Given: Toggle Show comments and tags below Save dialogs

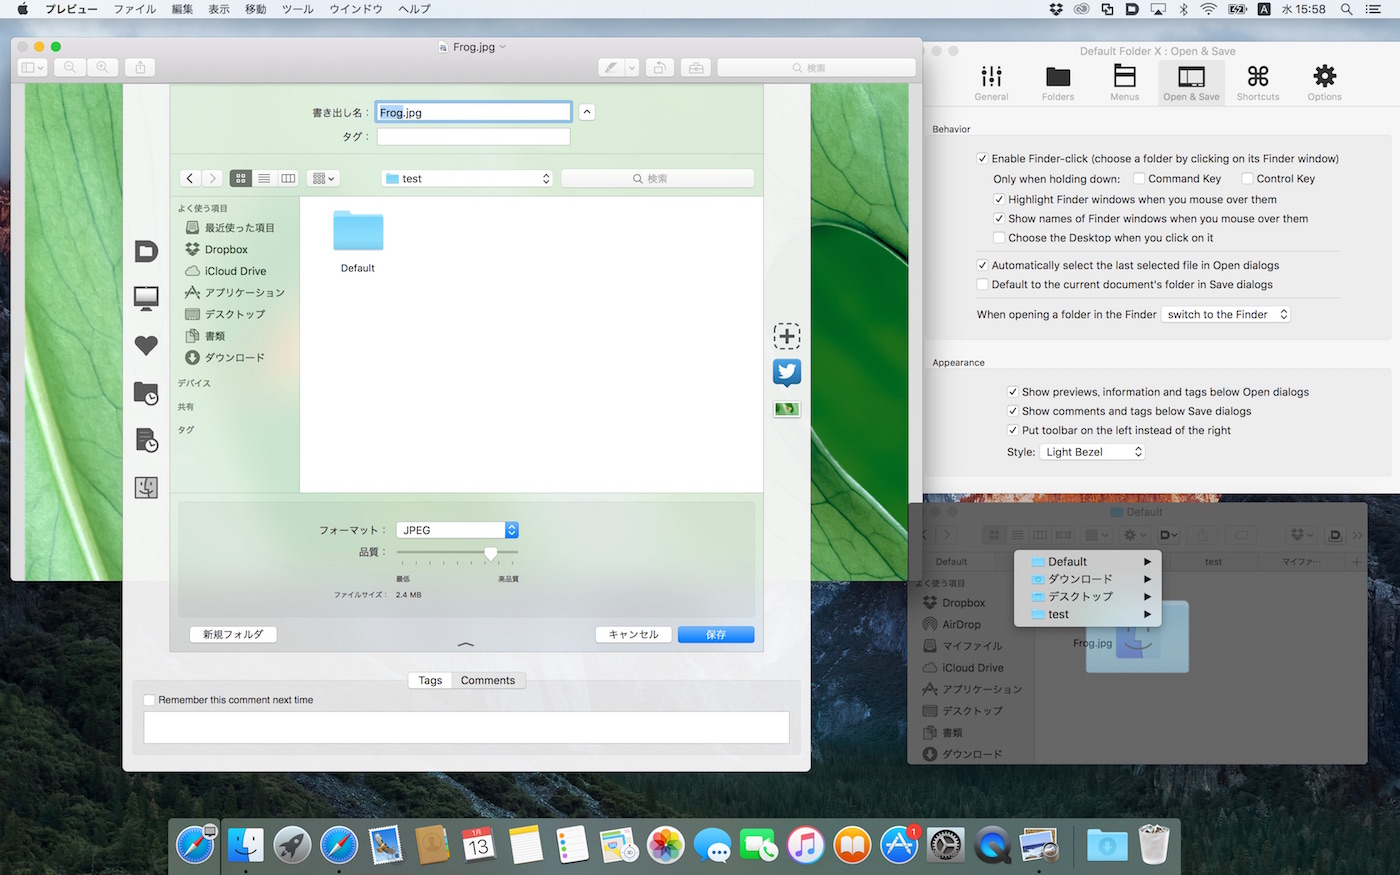Looking at the screenshot, I should coord(1013,411).
